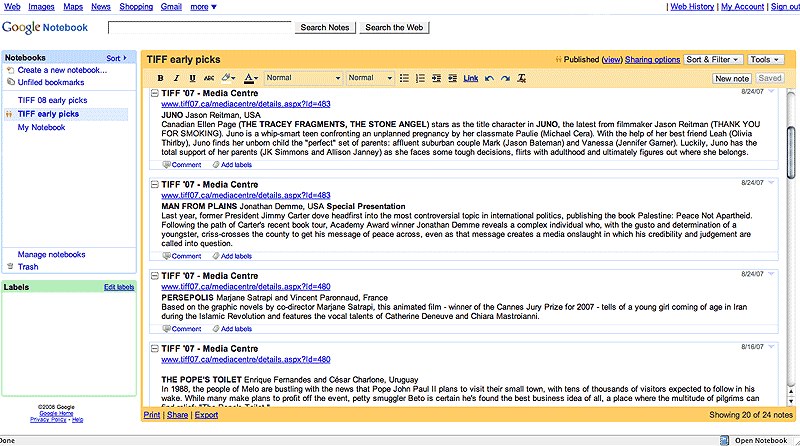Open the font style Normal dropdown

[x=303, y=78]
